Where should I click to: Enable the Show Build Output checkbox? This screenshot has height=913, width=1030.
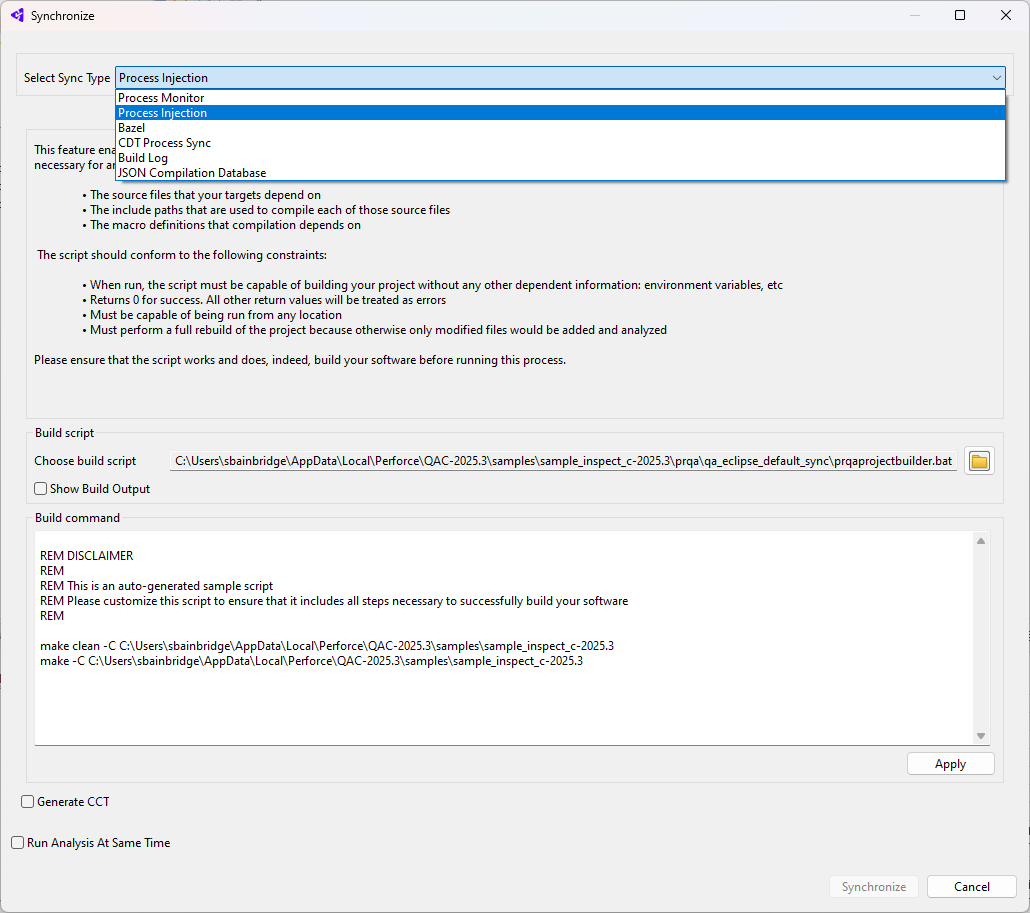coord(41,489)
